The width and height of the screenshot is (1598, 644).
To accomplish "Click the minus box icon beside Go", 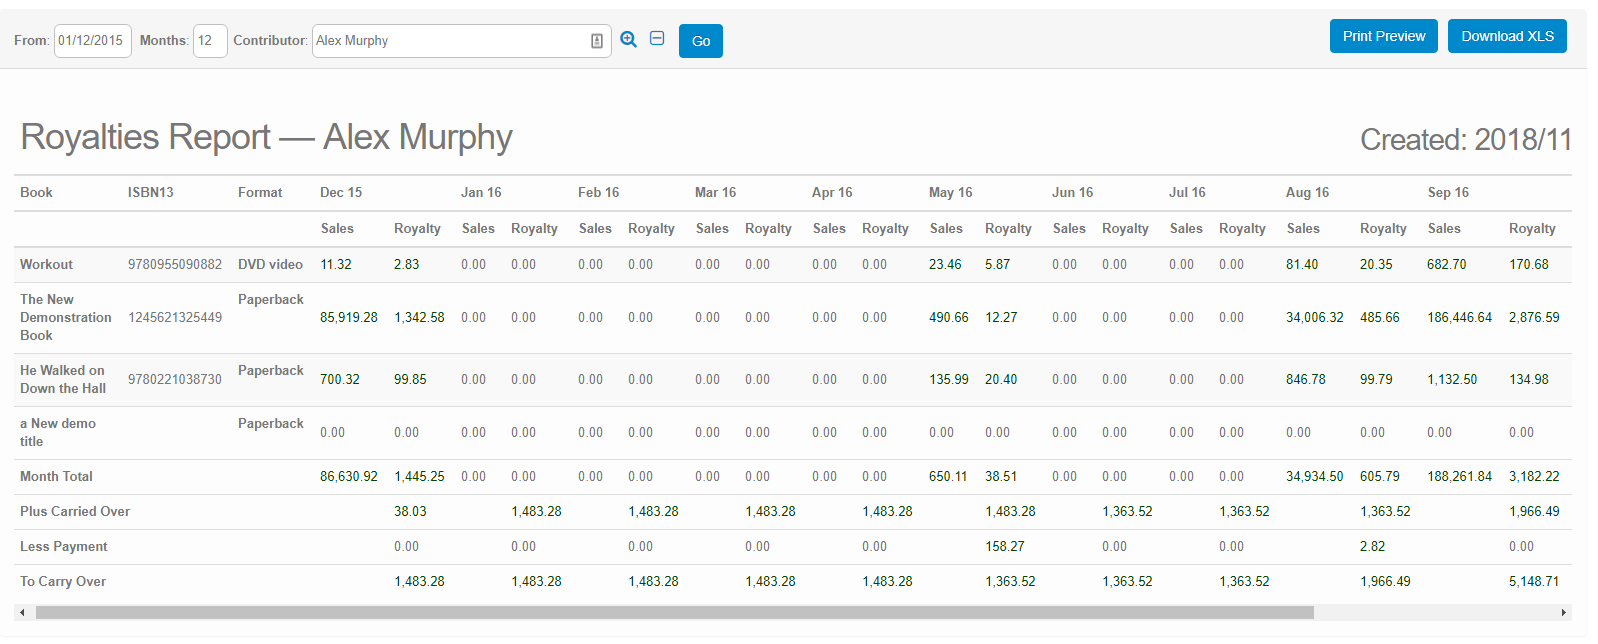I will coord(657,38).
